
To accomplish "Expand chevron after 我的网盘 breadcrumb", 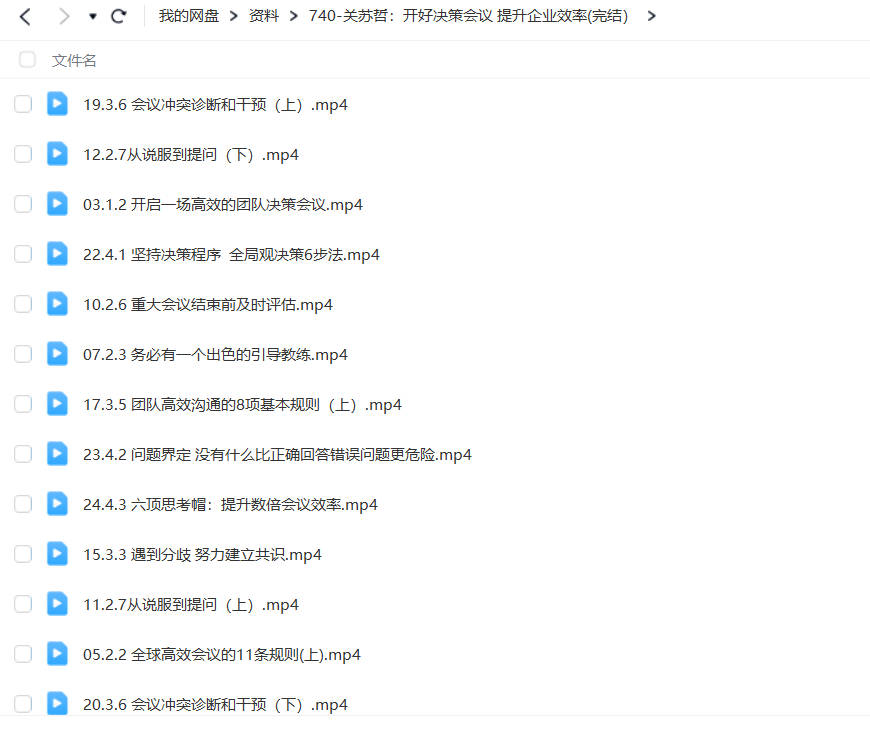I will [x=234, y=16].
